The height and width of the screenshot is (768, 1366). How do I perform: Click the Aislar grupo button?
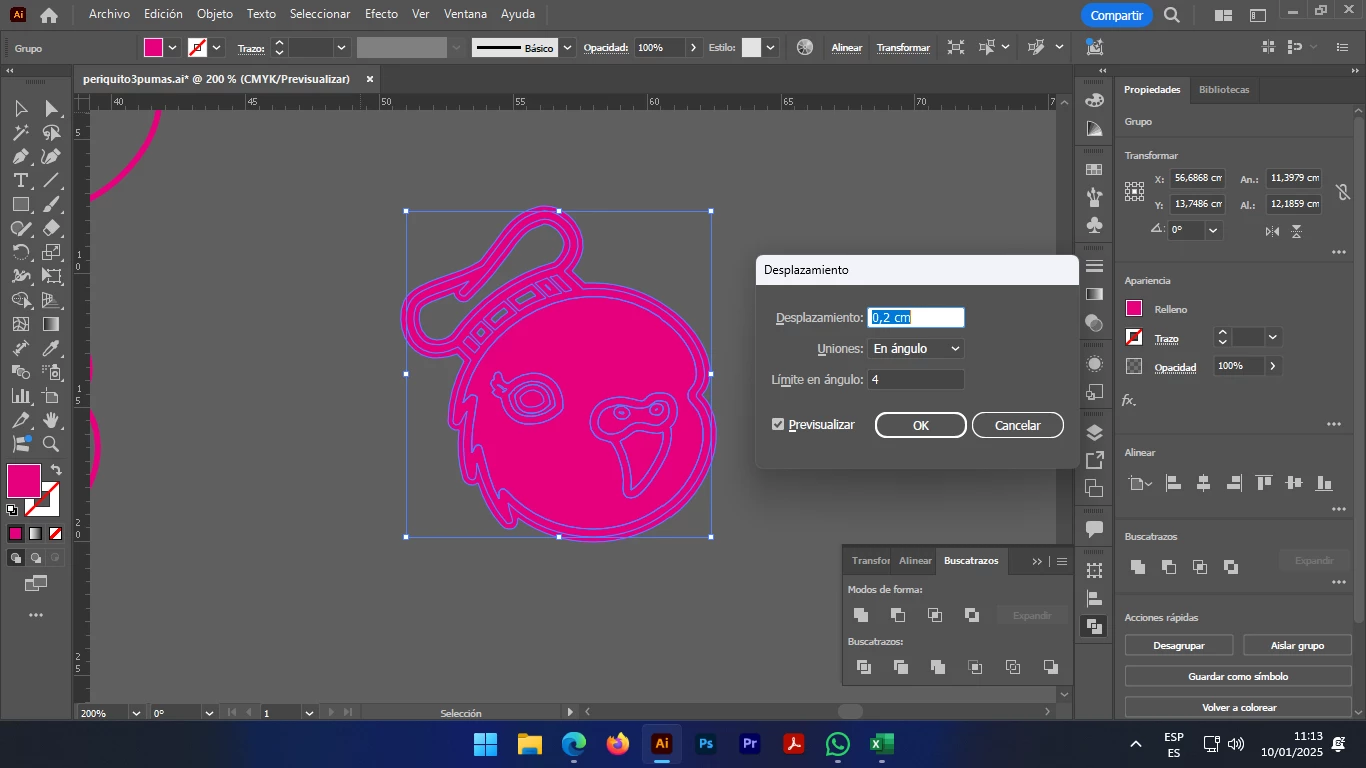click(x=1297, y=645)
